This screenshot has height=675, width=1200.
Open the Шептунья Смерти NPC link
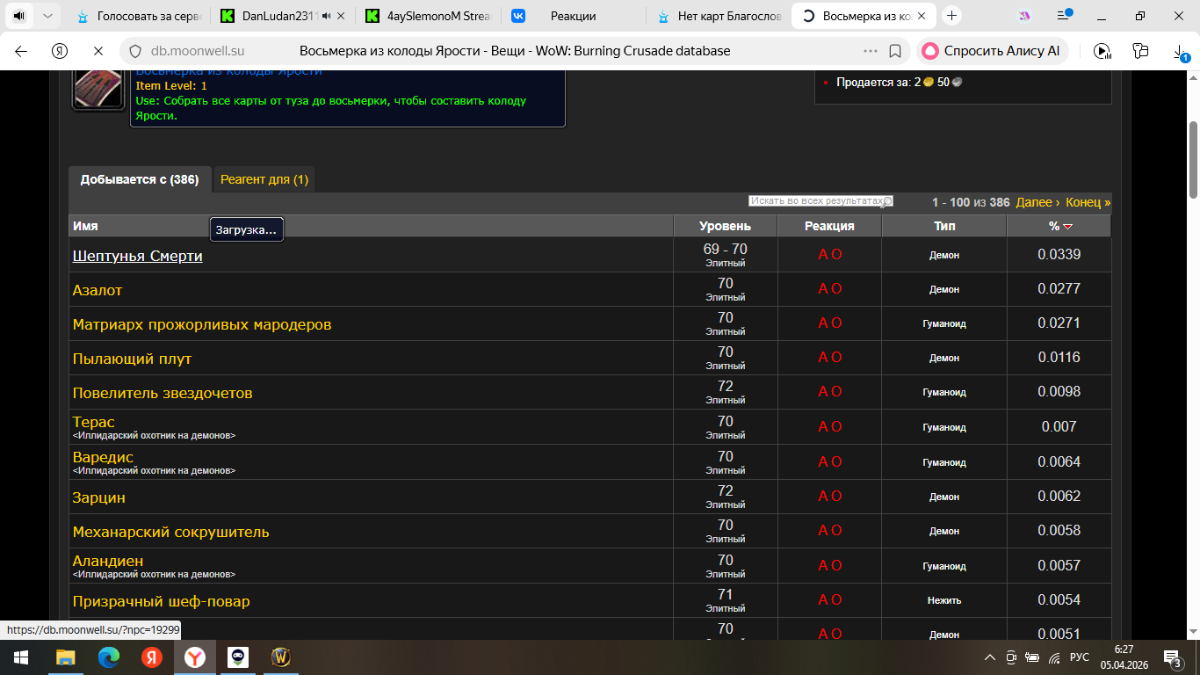pyautogui.click(x=137, y=256)
